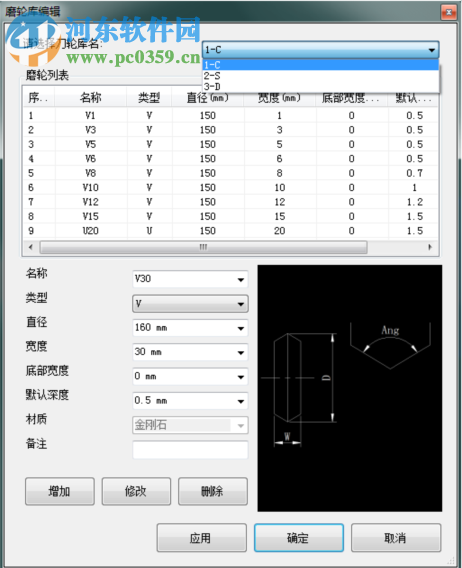Open the 类型 dropdown set to V
462x568 pixels.
pos(190,304)
